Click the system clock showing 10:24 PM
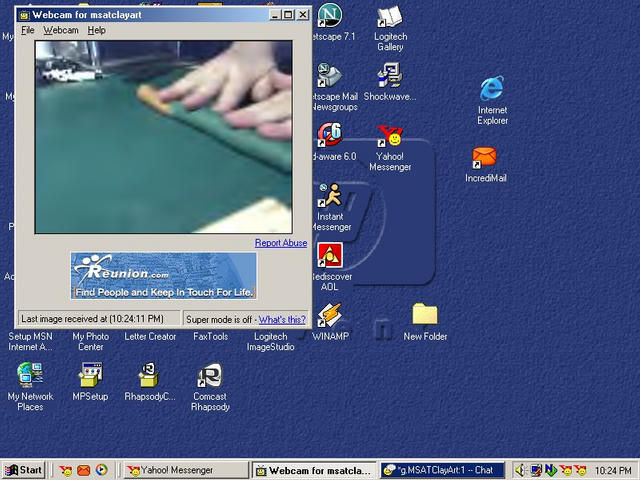 [613, 471]
